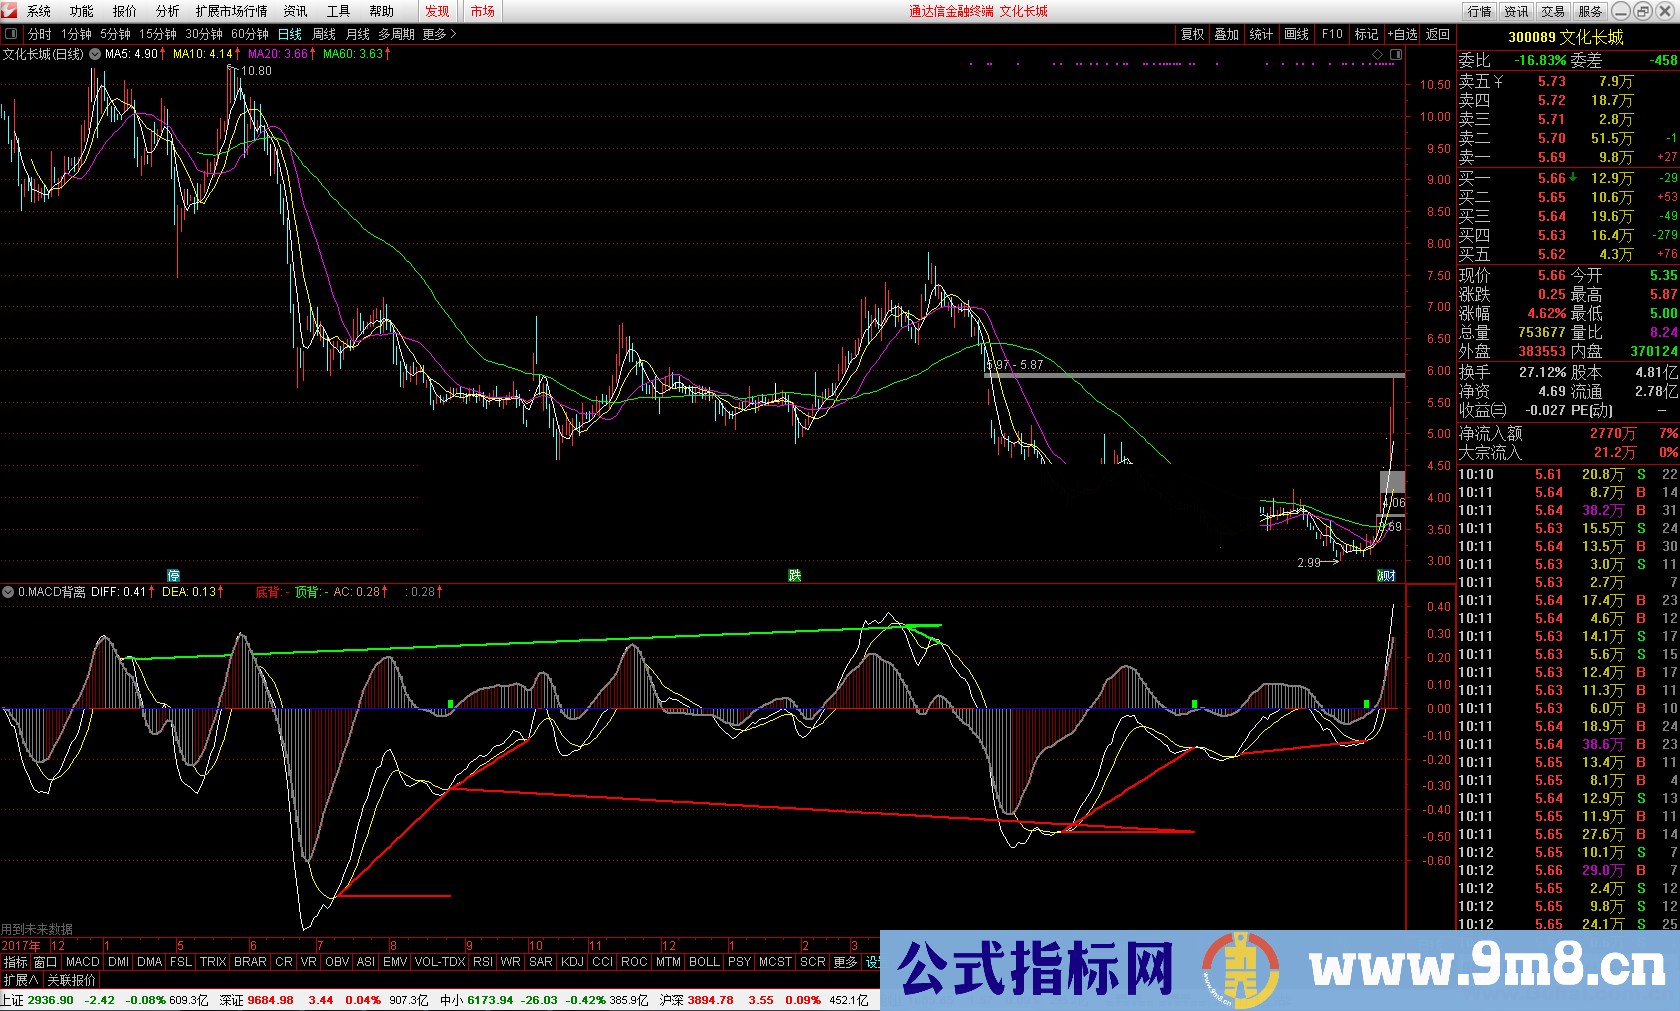Open the 工具 menu
Screen dimensions: 1680x1011
point(338,11)
